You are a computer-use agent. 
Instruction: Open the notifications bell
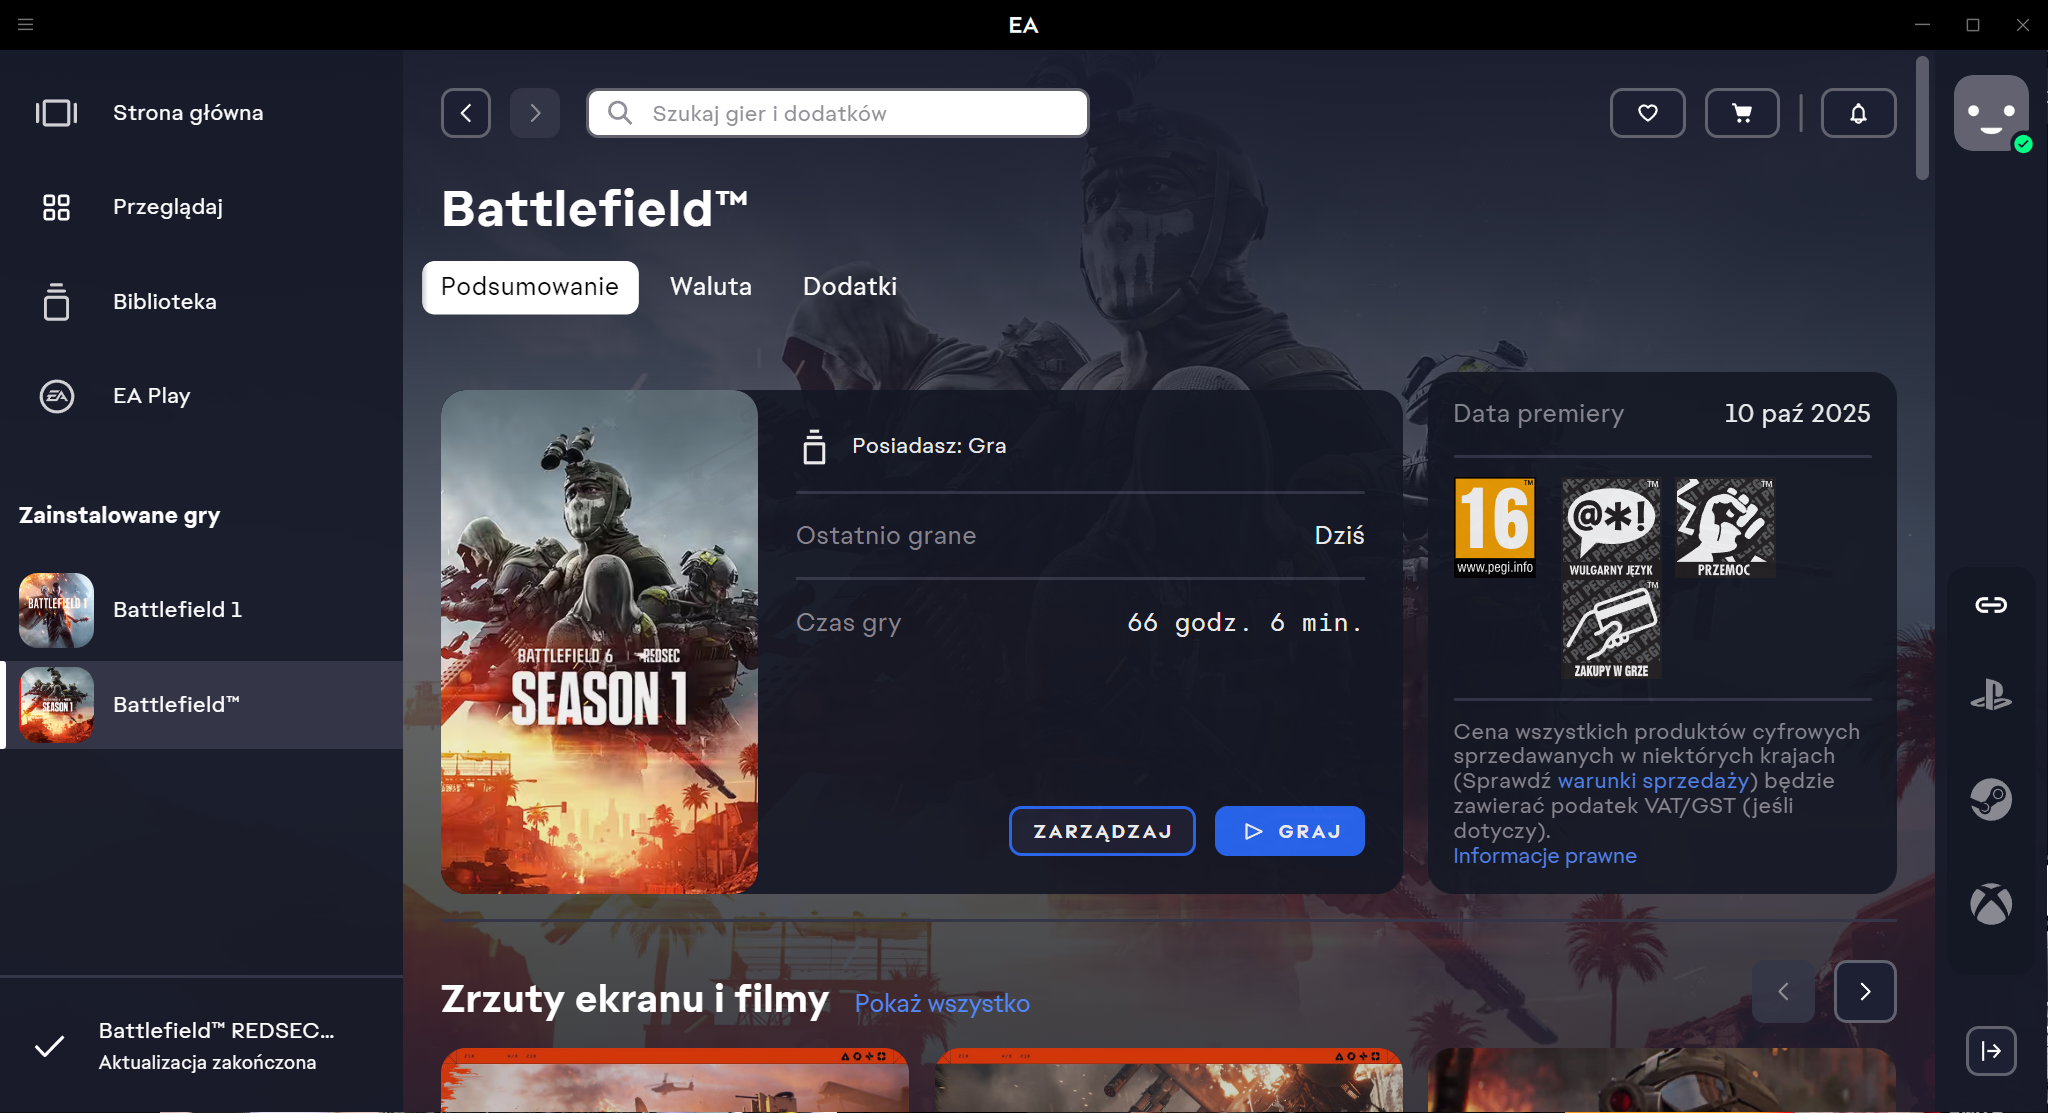click(x=1858, y=113)
